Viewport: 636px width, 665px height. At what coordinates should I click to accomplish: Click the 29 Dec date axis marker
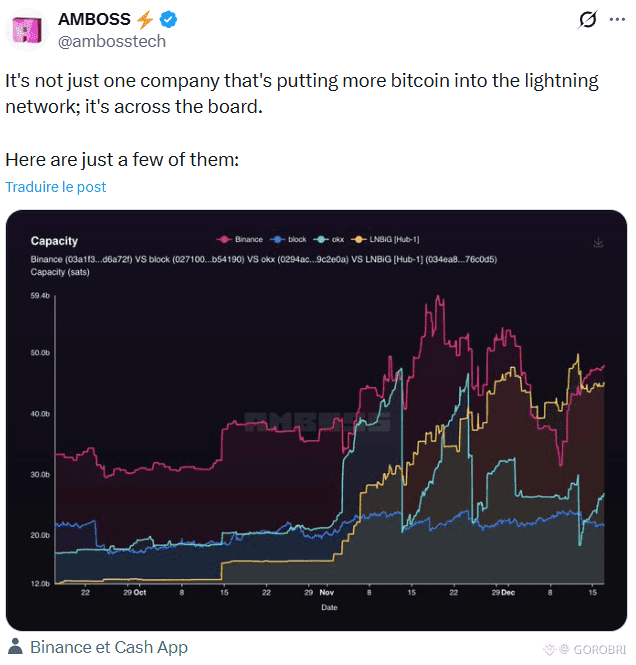[503, 592]
